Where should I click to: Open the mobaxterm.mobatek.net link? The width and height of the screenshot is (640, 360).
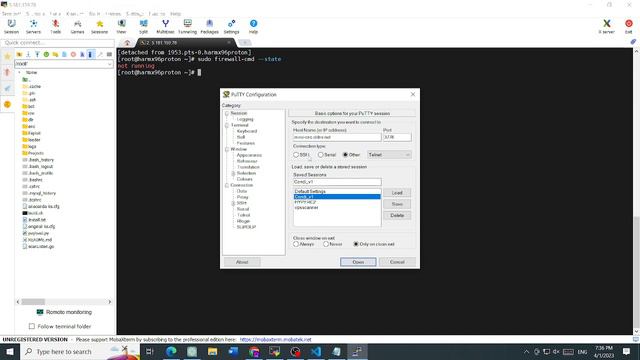tap(276, 340)
